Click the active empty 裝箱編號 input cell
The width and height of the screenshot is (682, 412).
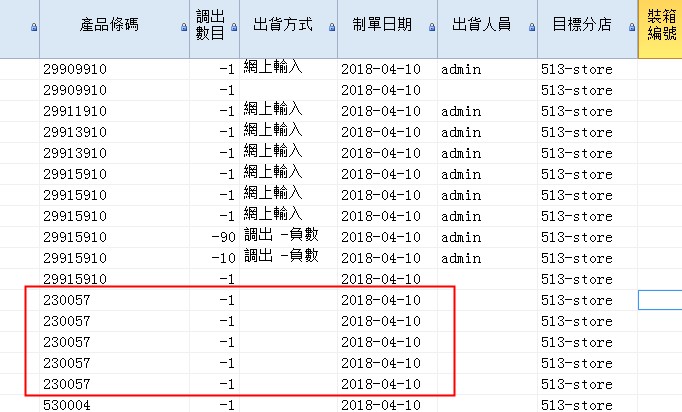(x=660, y=300)
